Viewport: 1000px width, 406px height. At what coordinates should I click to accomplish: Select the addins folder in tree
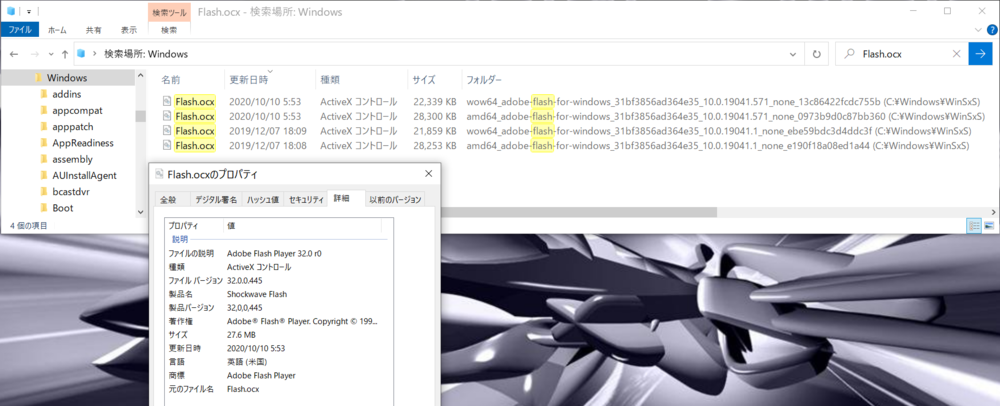67,94
